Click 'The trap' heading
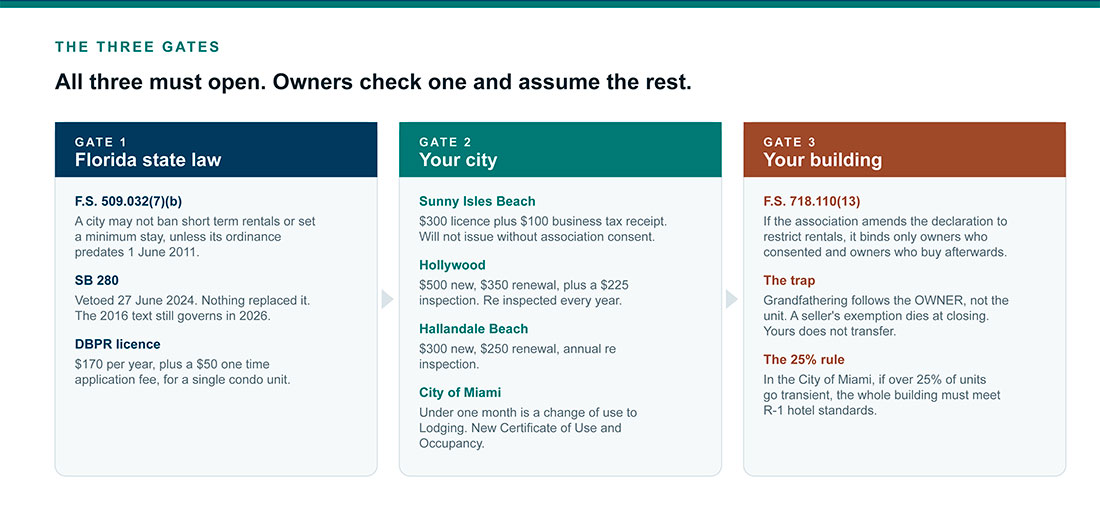The image size is (1100, 515). [x=789, y=281]
